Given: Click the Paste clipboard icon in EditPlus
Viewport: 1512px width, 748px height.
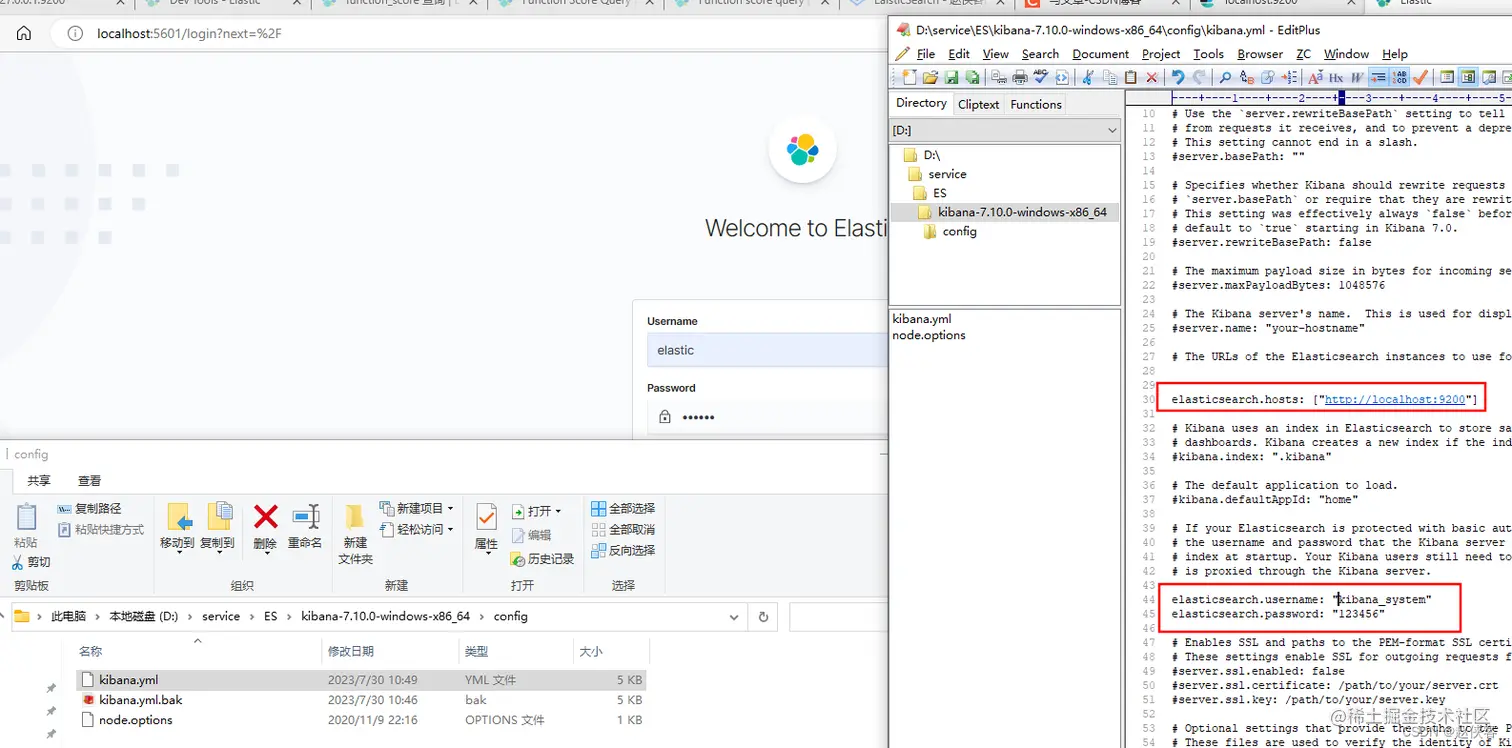Looking at the screenshot, I should [1131, 77].
